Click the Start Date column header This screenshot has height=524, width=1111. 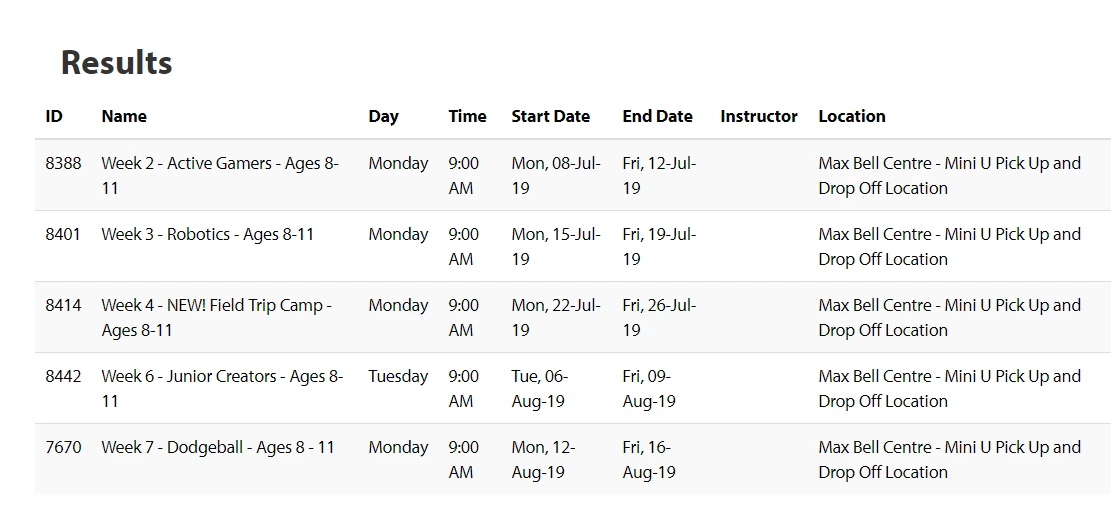(550, 116)
